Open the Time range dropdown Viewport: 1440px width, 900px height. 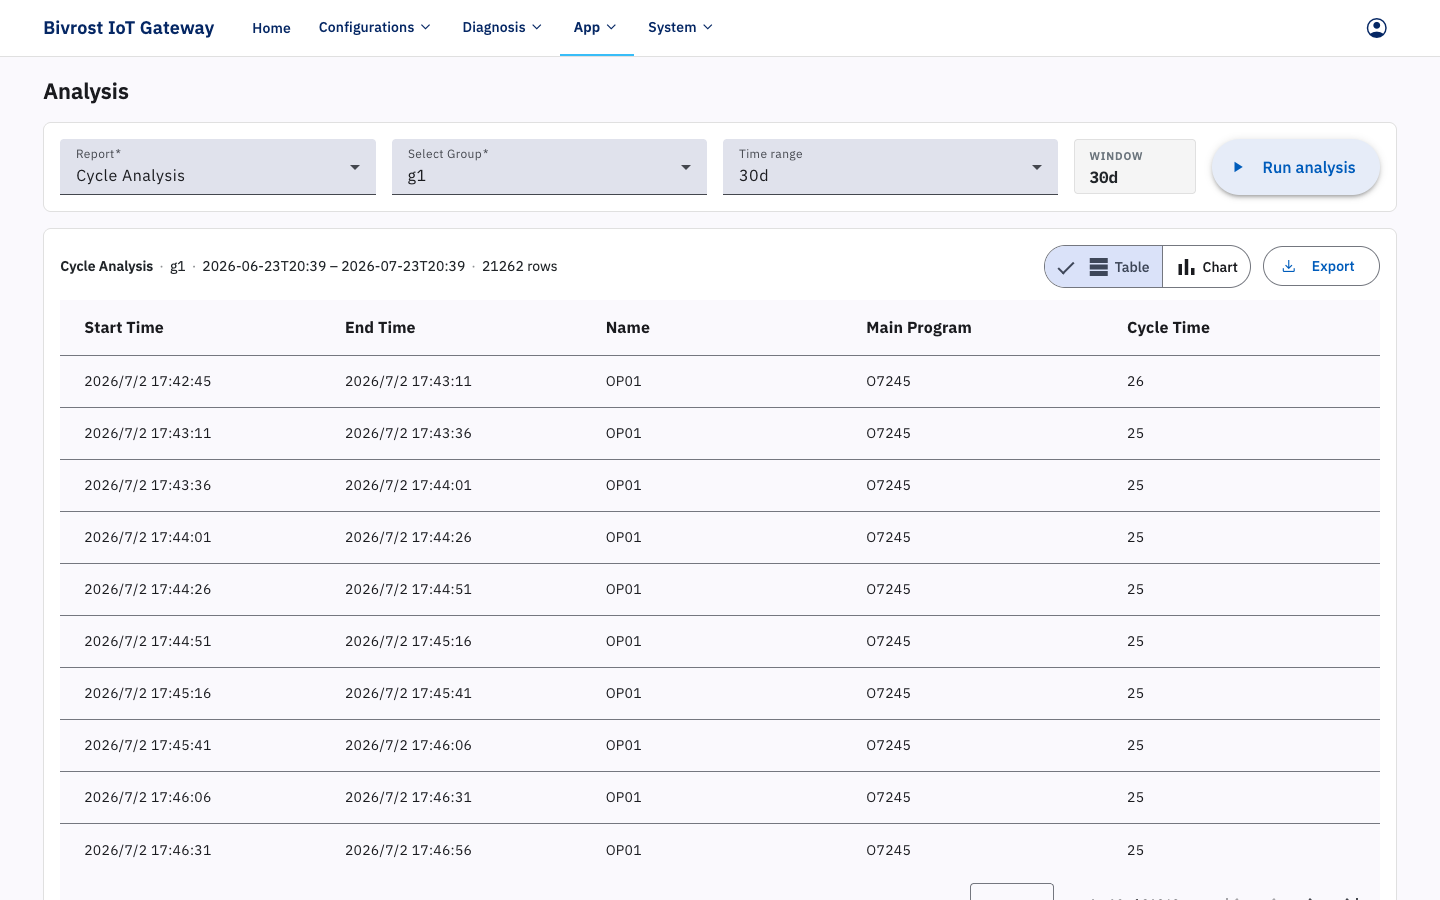pos(890,167)
